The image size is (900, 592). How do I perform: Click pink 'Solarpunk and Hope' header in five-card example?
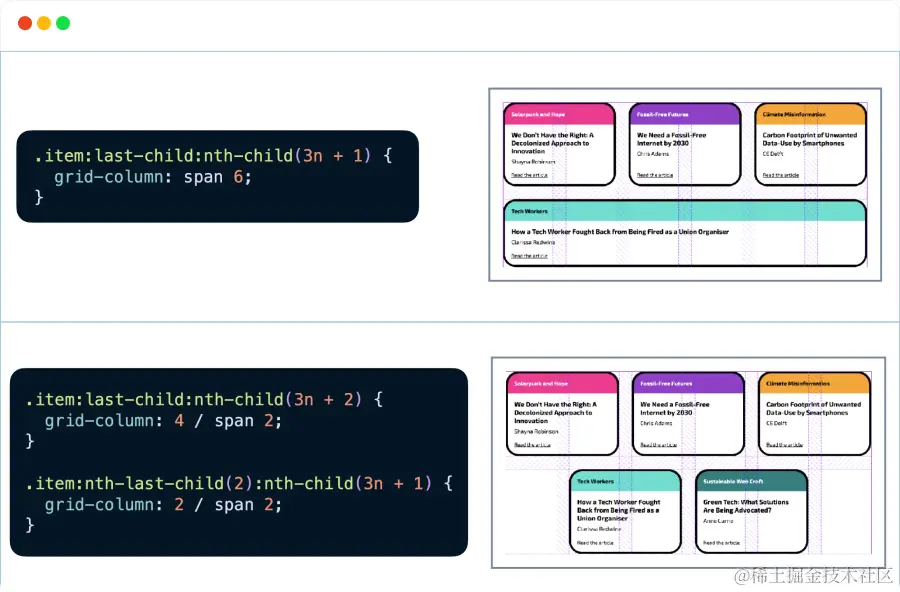point(562,384)
